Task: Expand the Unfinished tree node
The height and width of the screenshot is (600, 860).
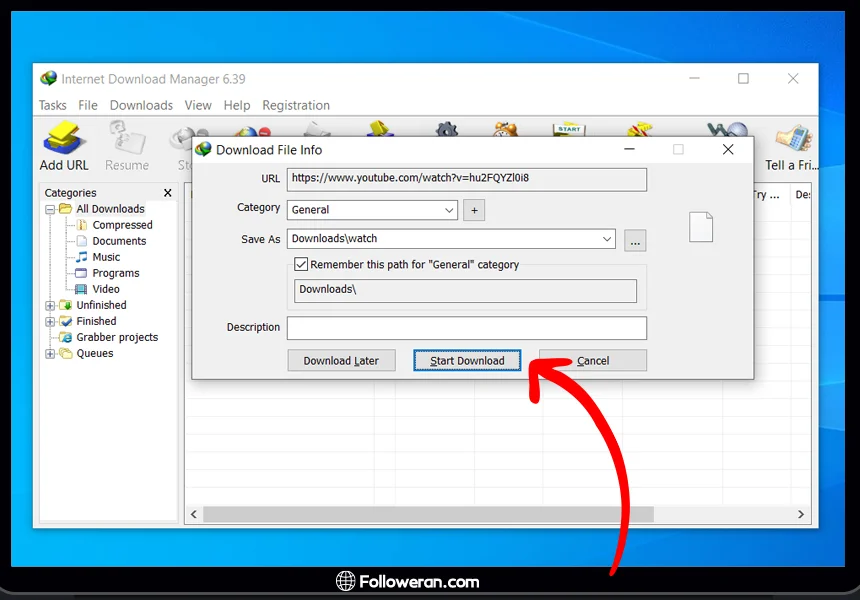Action: tap(50, 305)
